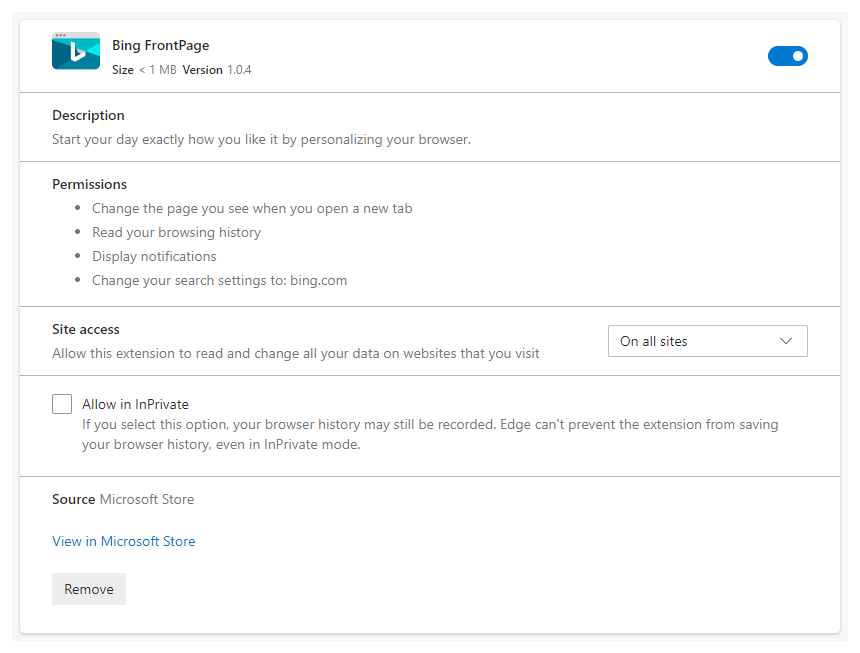Click the Site access heading
This screenshot has width=860, height=653.
point(86,329)
